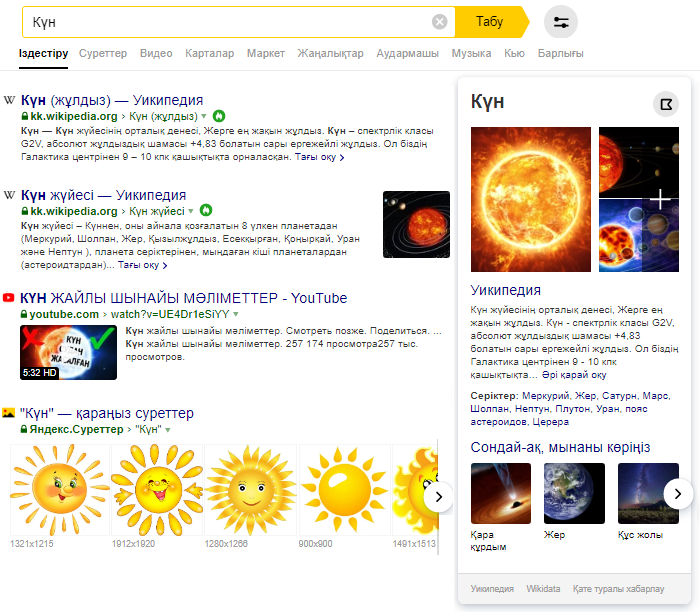Image resolution: width=700 pixels, height=612 pixels.
Task: Click the Табу search button
Action: tap(490, 21)
